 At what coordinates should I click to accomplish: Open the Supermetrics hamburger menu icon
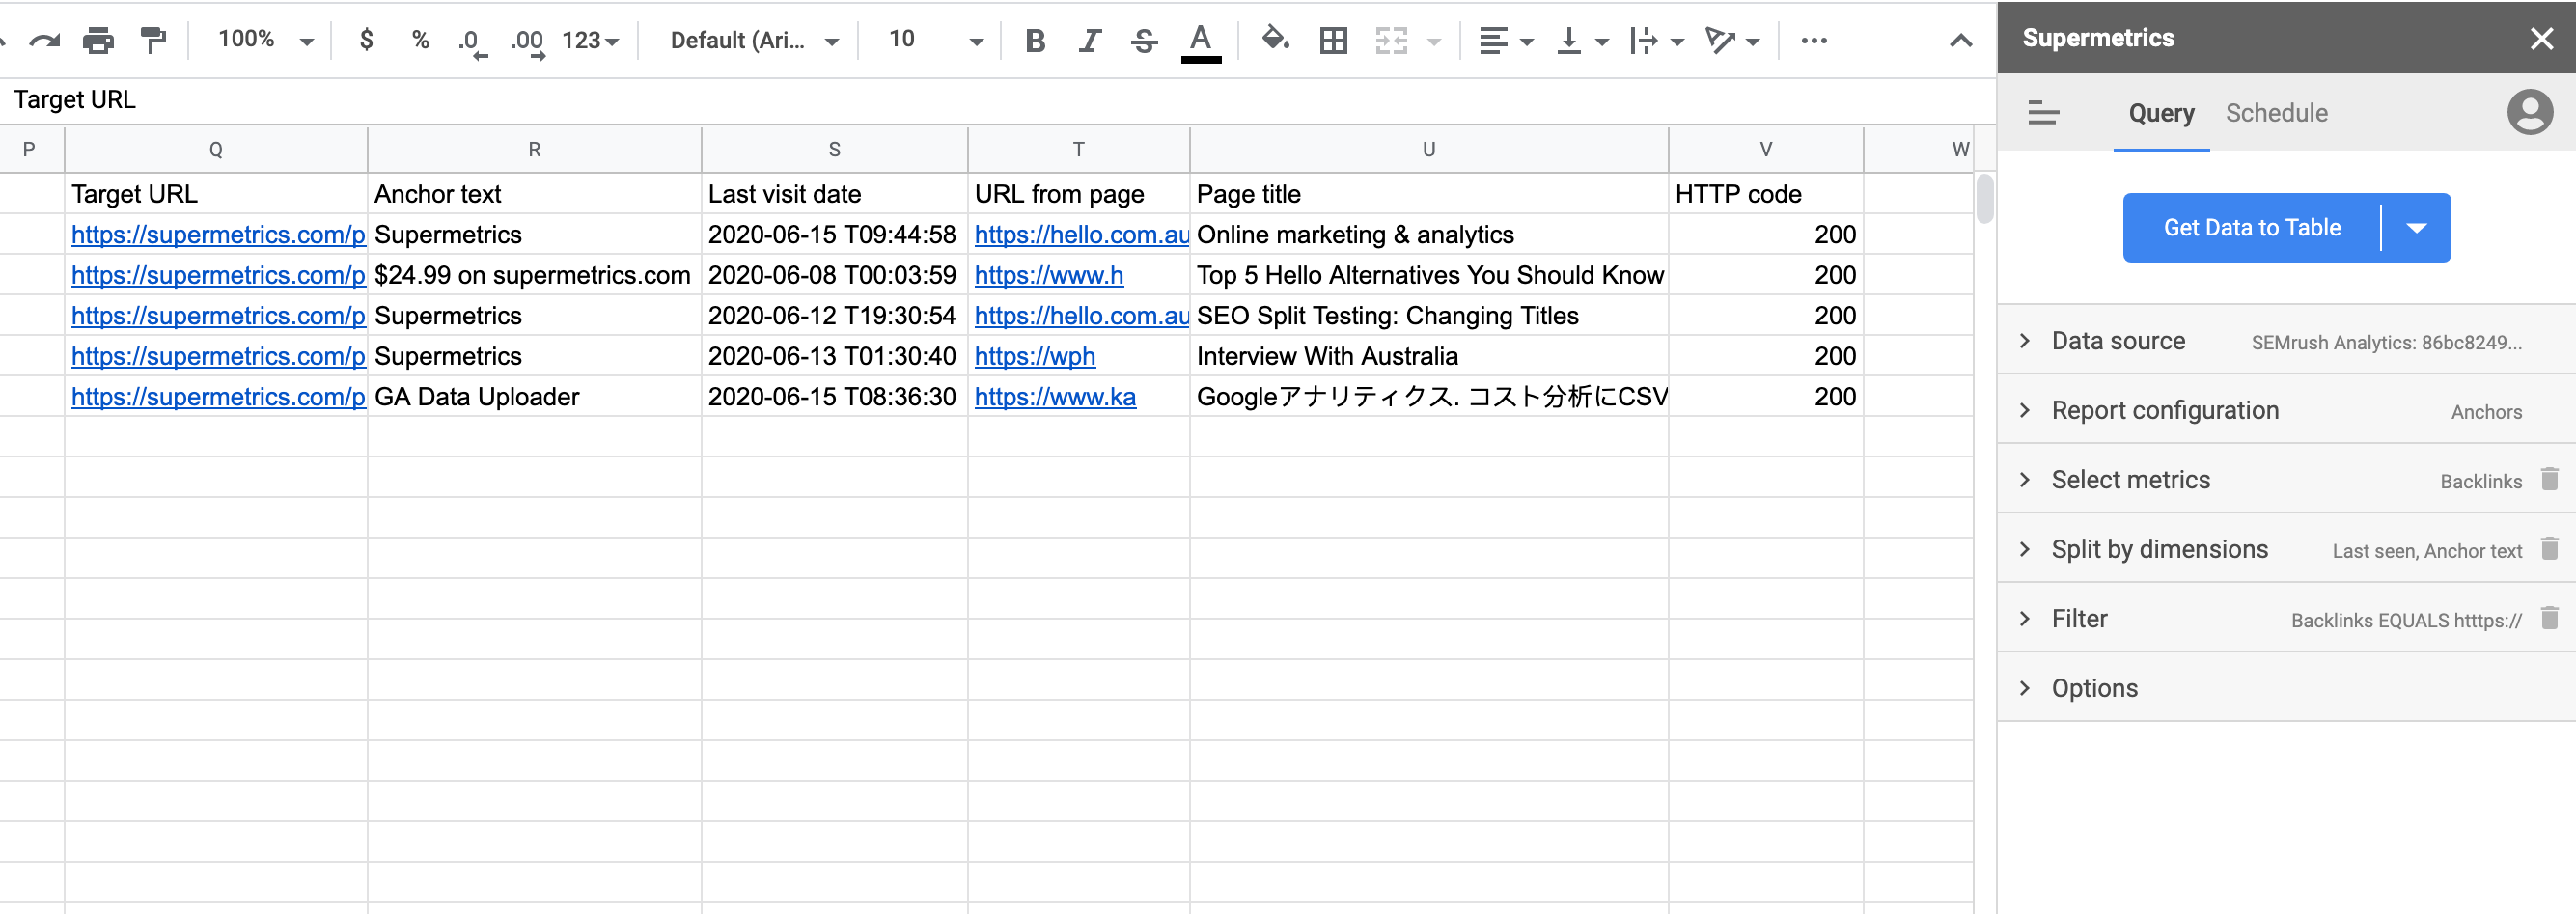click(x=2043, y=114)
